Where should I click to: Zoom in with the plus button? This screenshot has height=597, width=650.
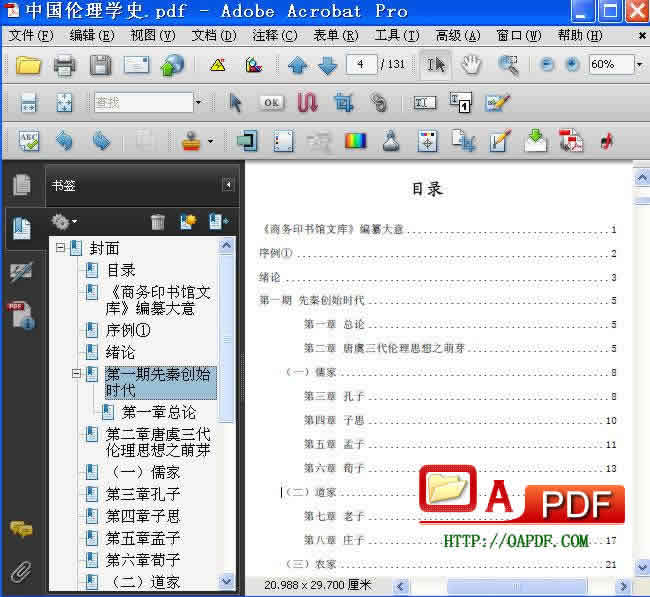pyautogui.click(x=572, y=65)
